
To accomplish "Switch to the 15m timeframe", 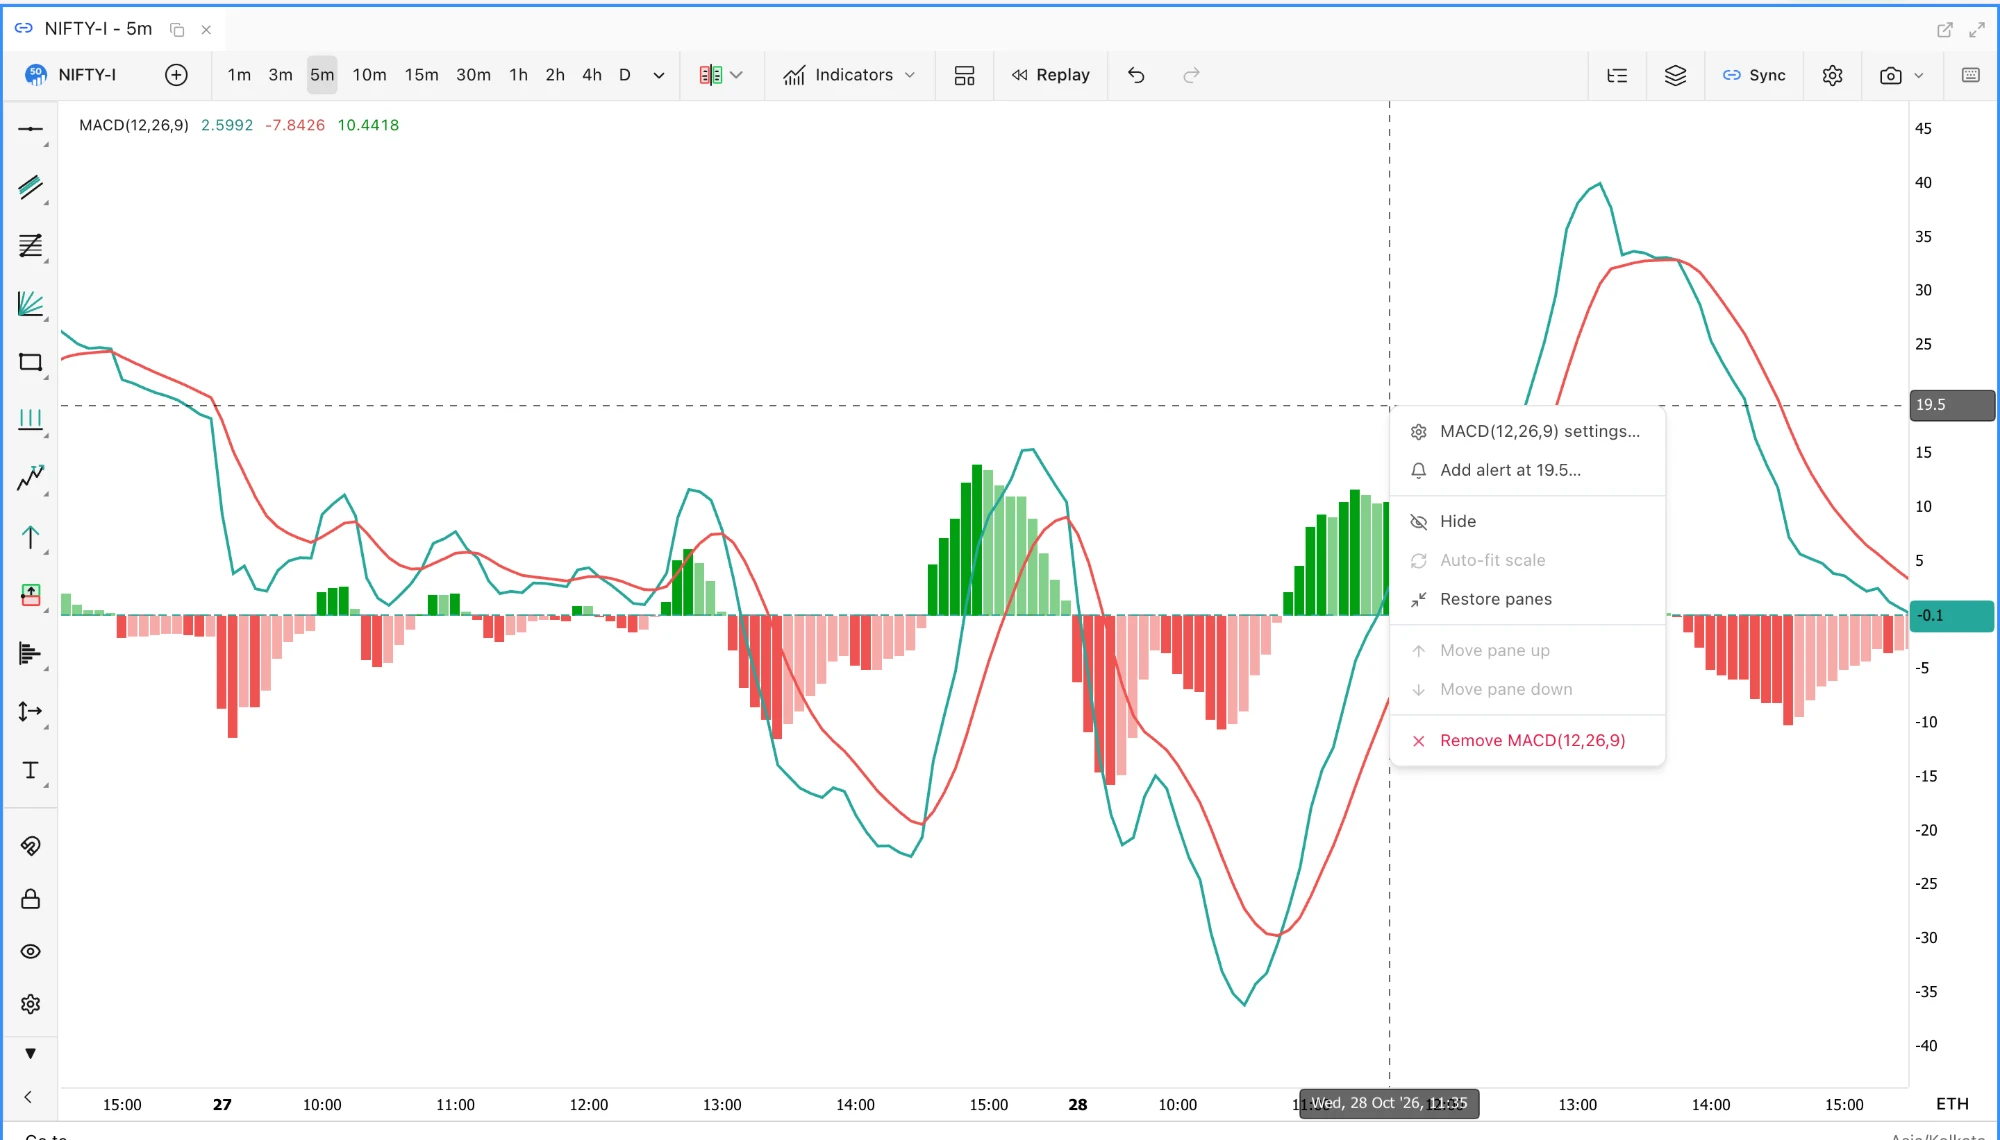I will coord(421,75).
